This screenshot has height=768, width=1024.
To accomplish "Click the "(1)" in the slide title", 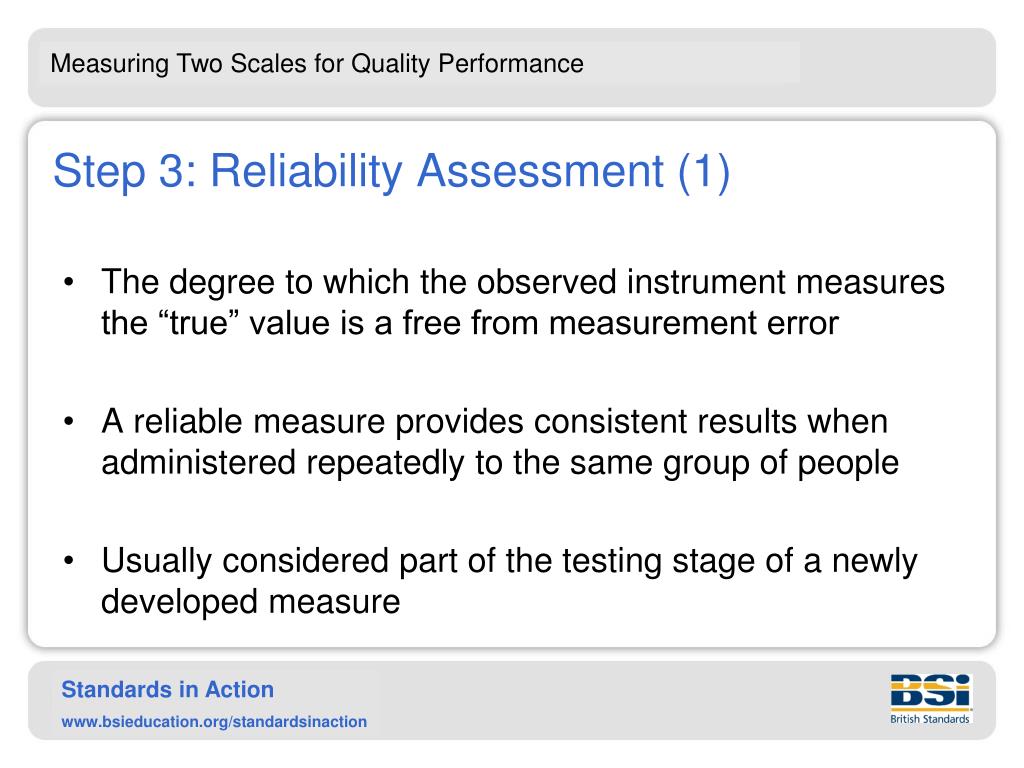I will click(704, 172).
